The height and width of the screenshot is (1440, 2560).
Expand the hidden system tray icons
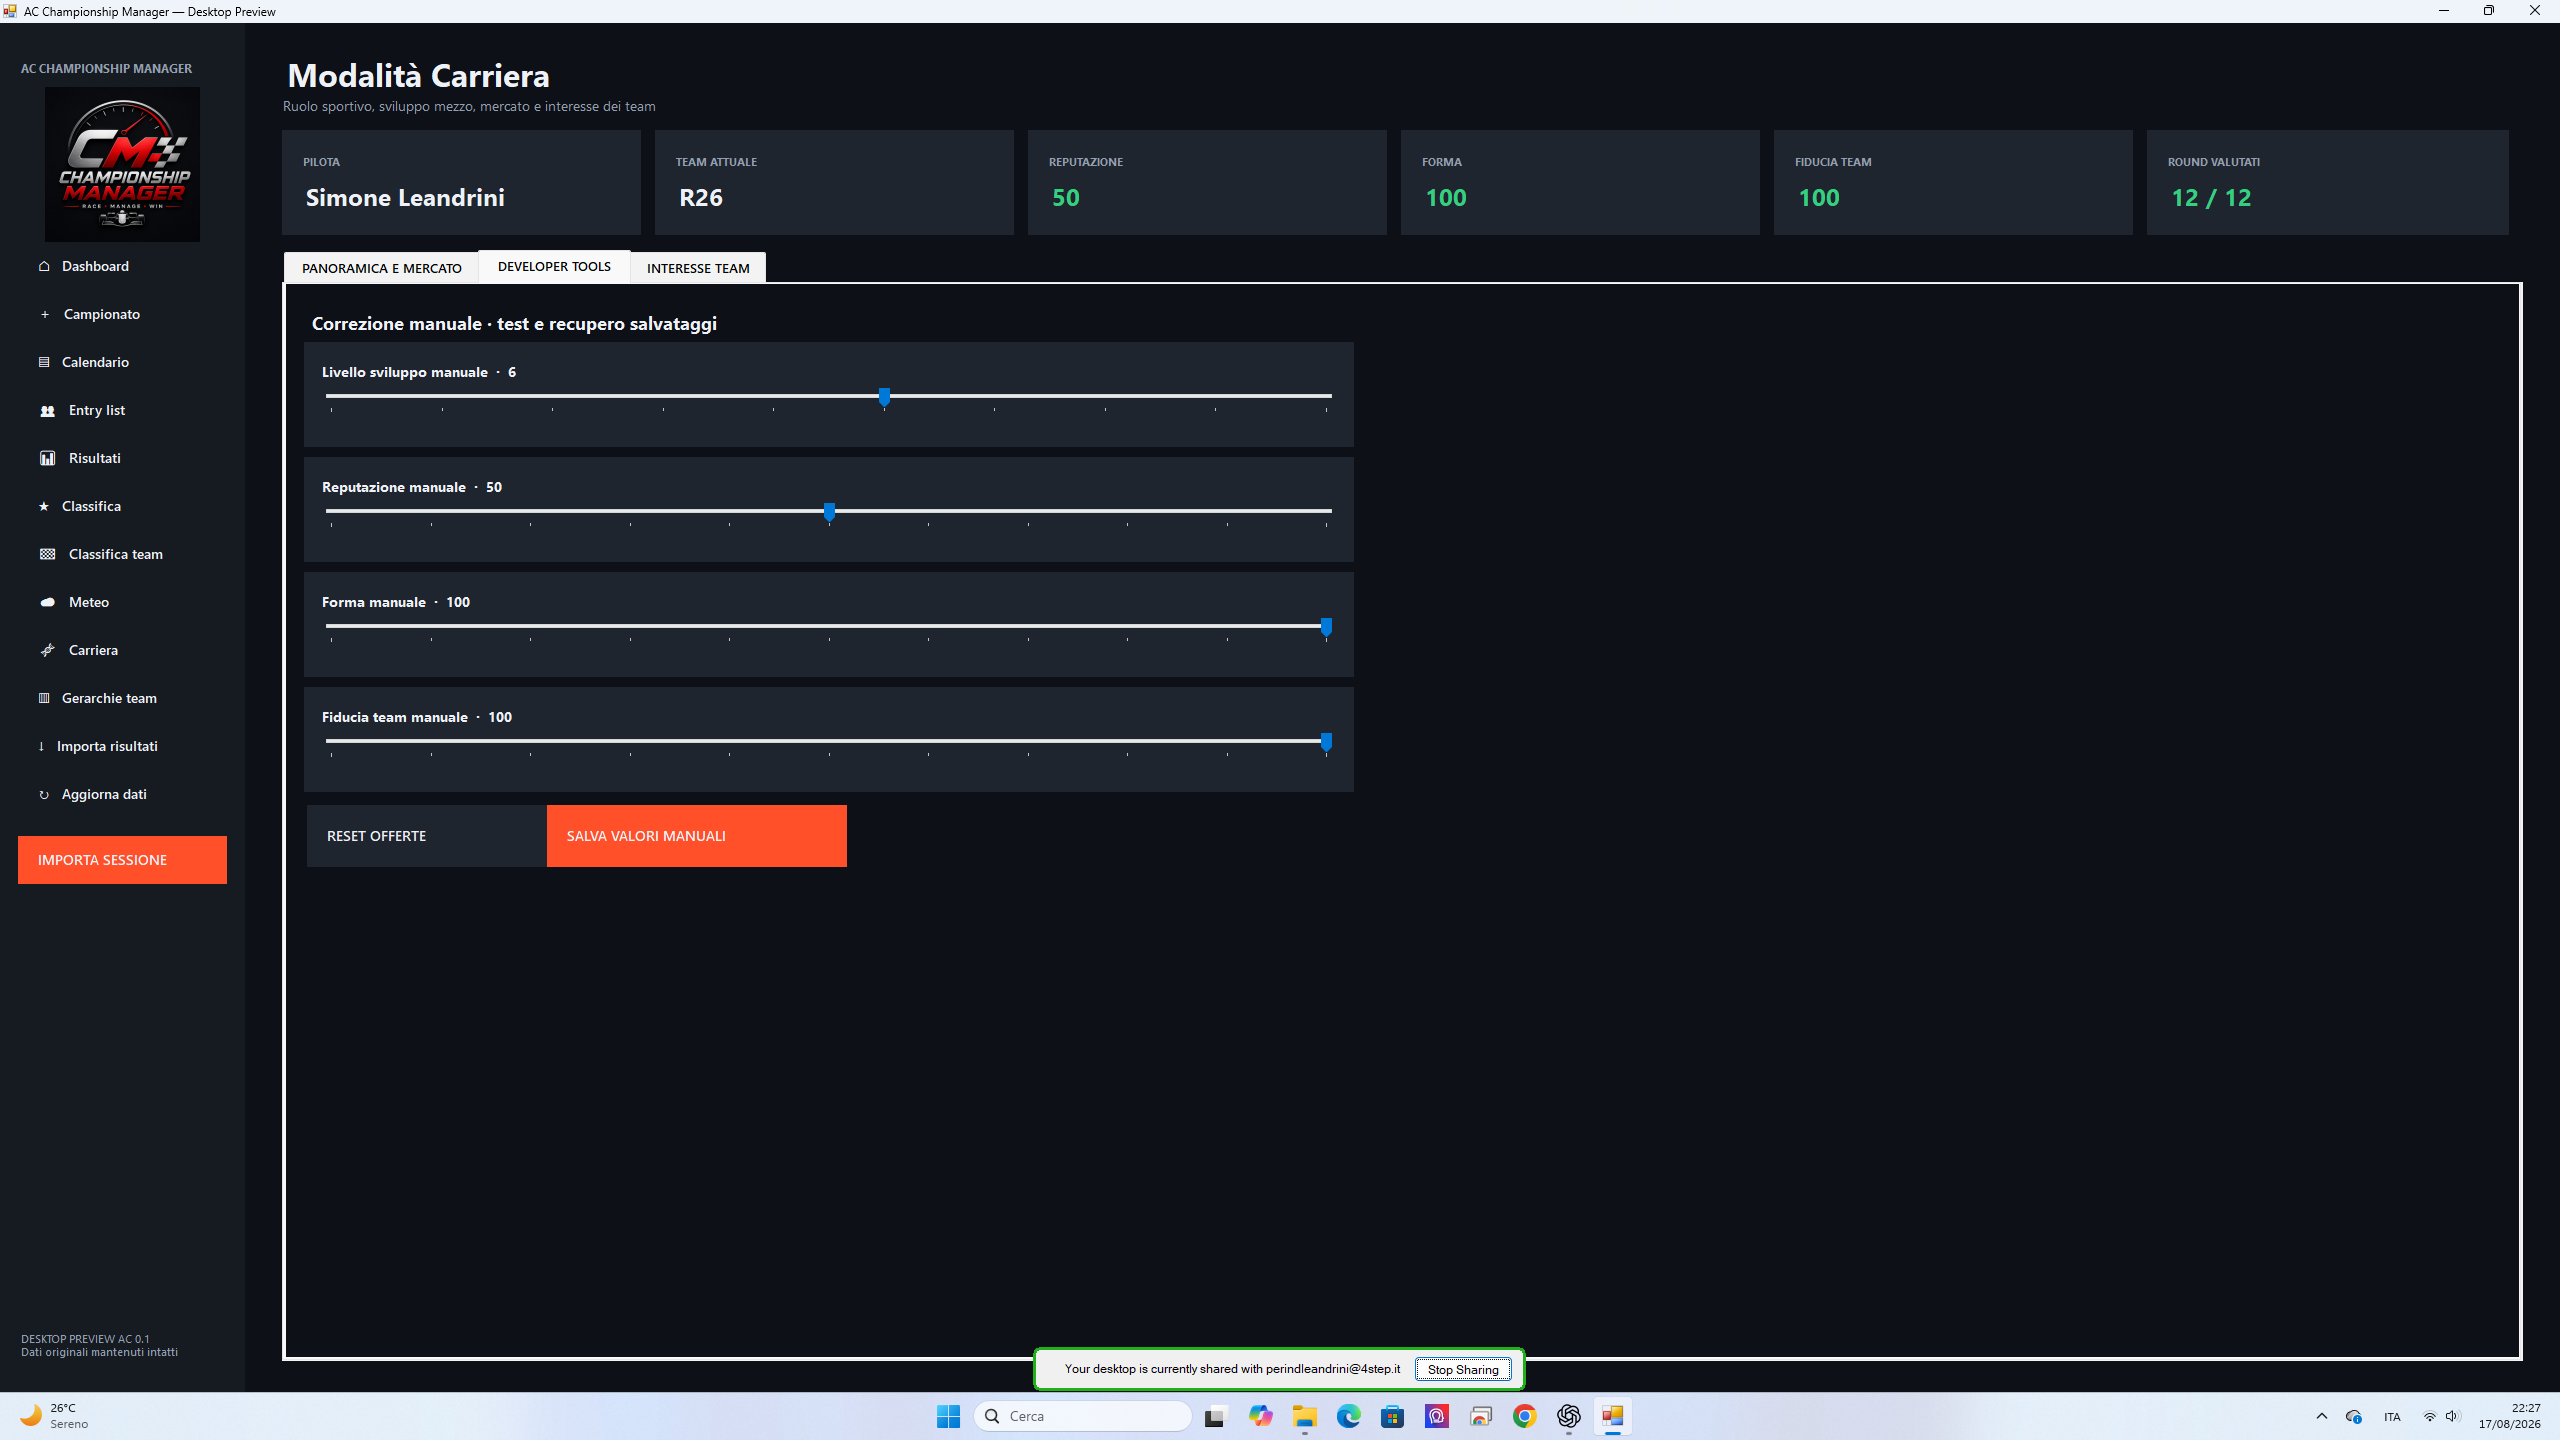[x=2321, y=1416]
